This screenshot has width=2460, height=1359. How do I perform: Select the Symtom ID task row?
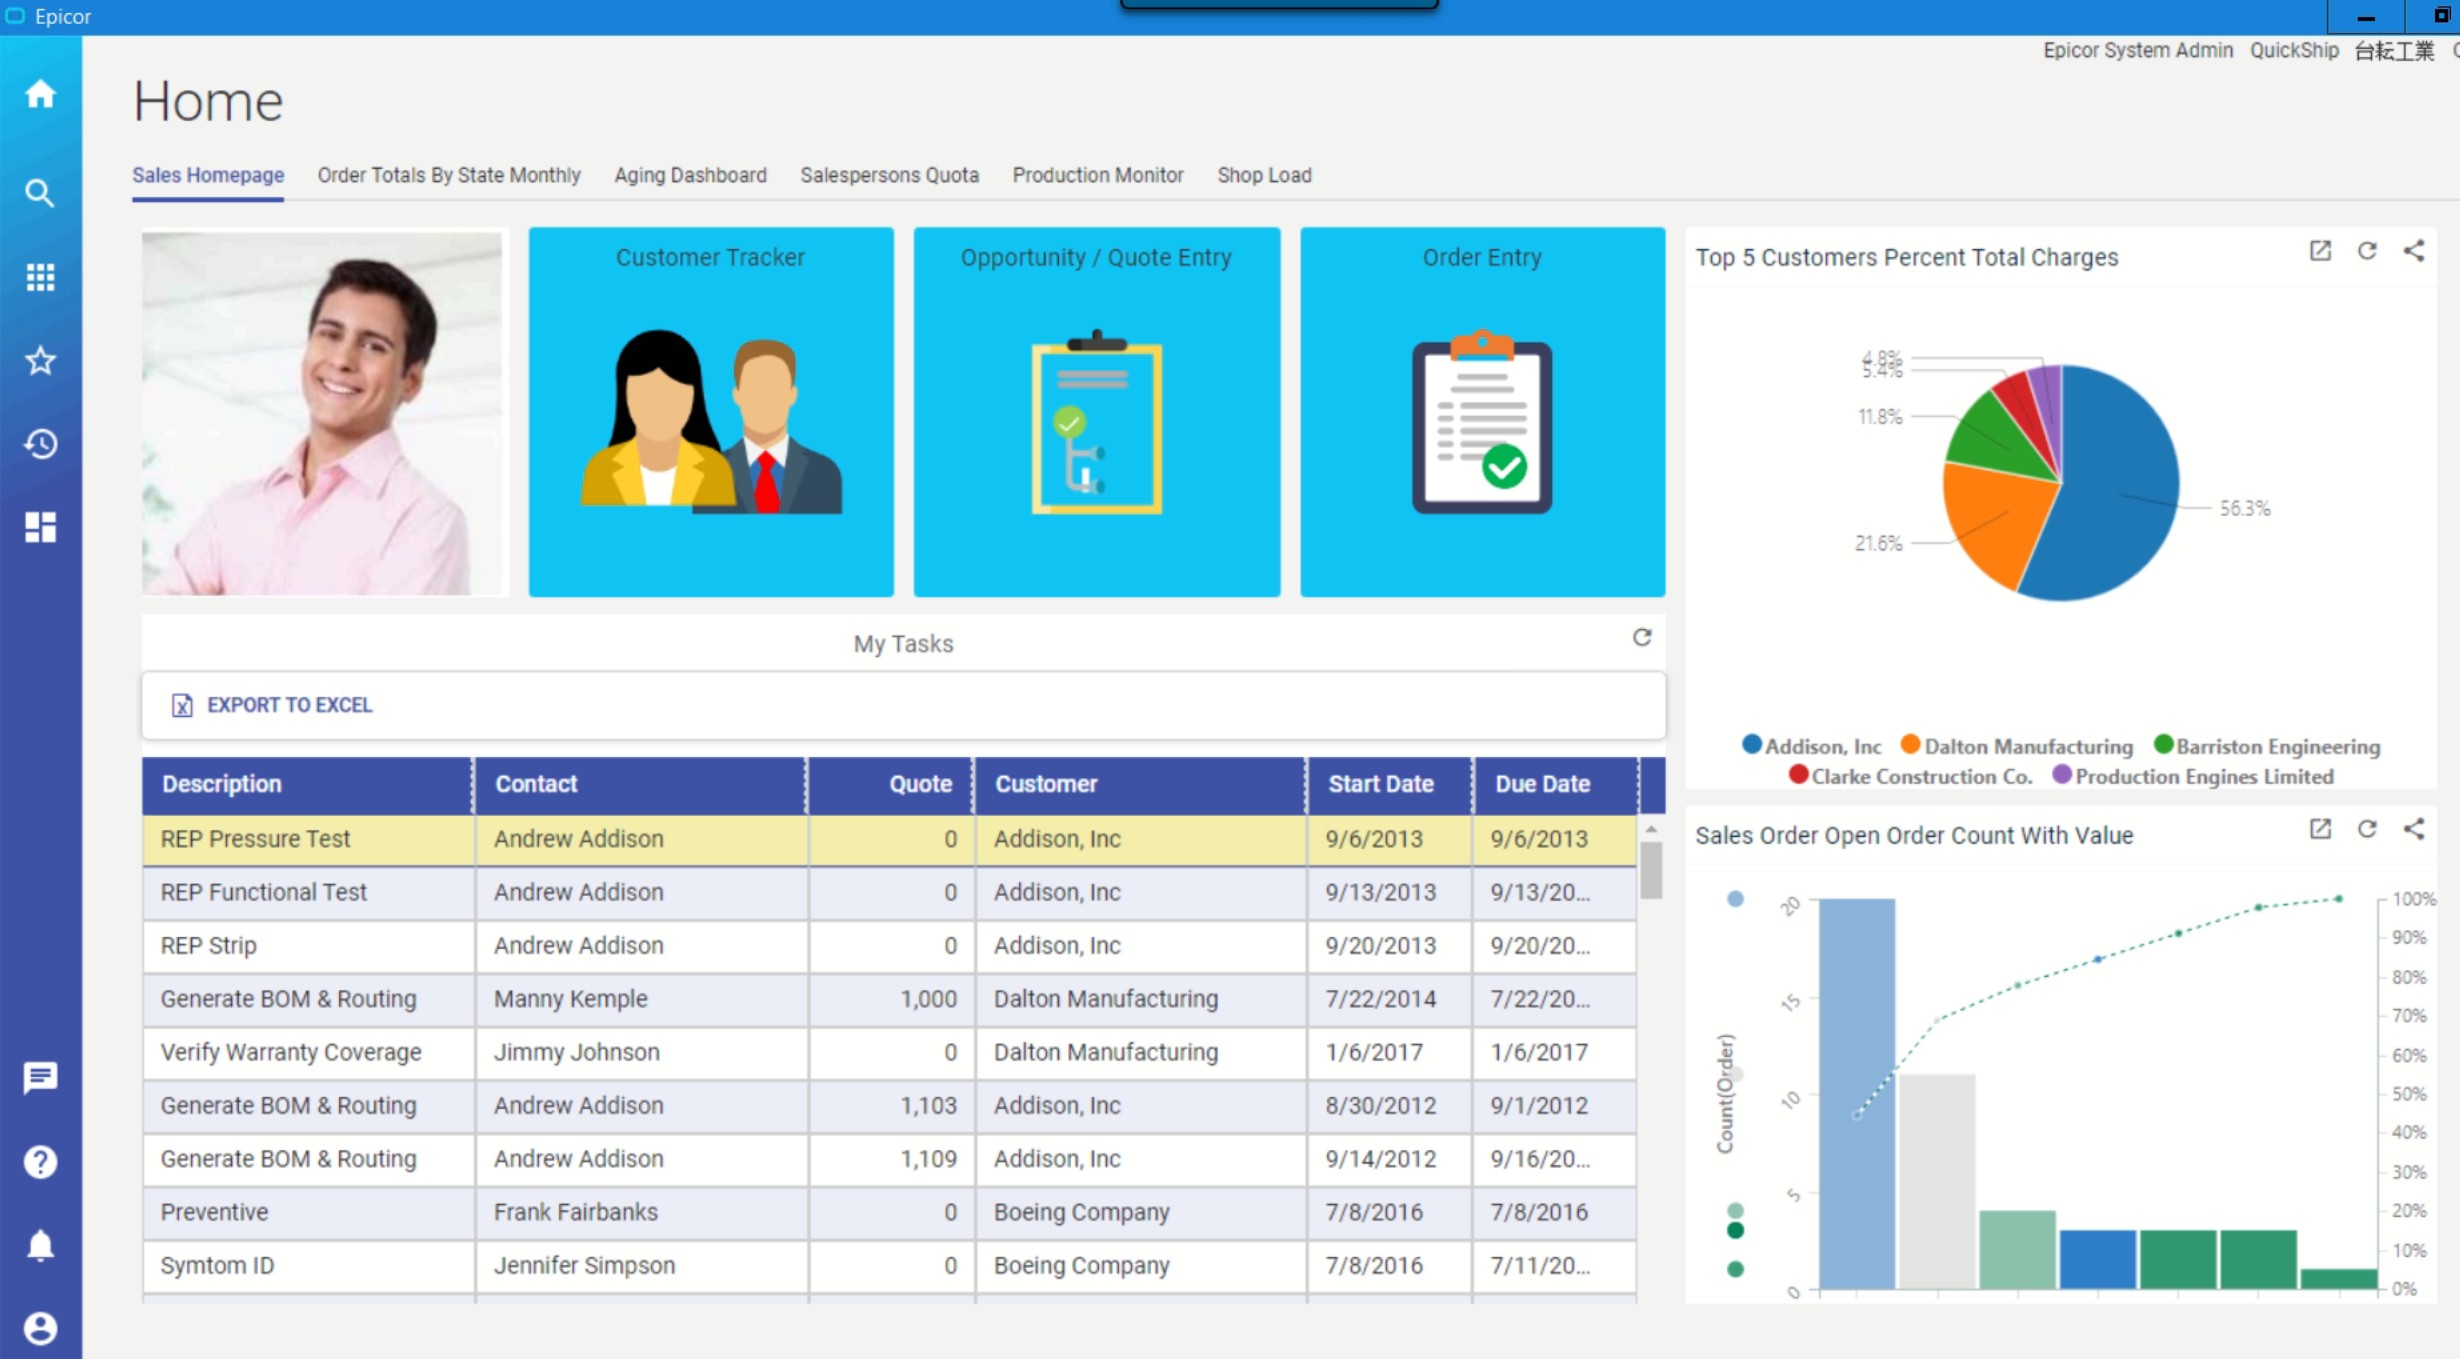coord(889,1265)
